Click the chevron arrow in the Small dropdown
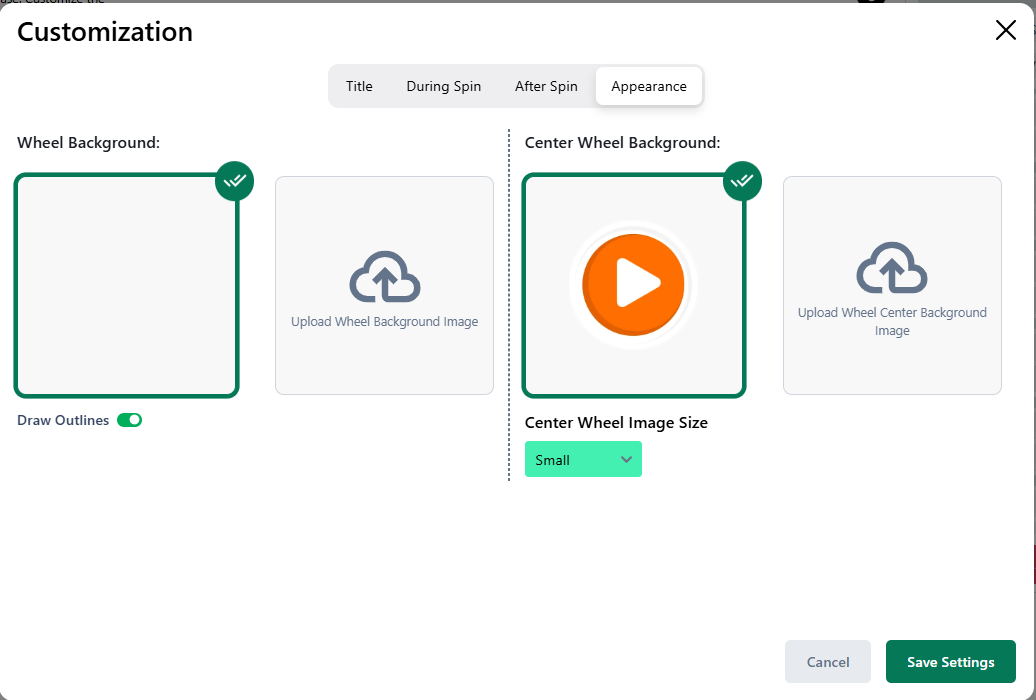This screenshot has height=700, width=1036. tap(627, 460)
